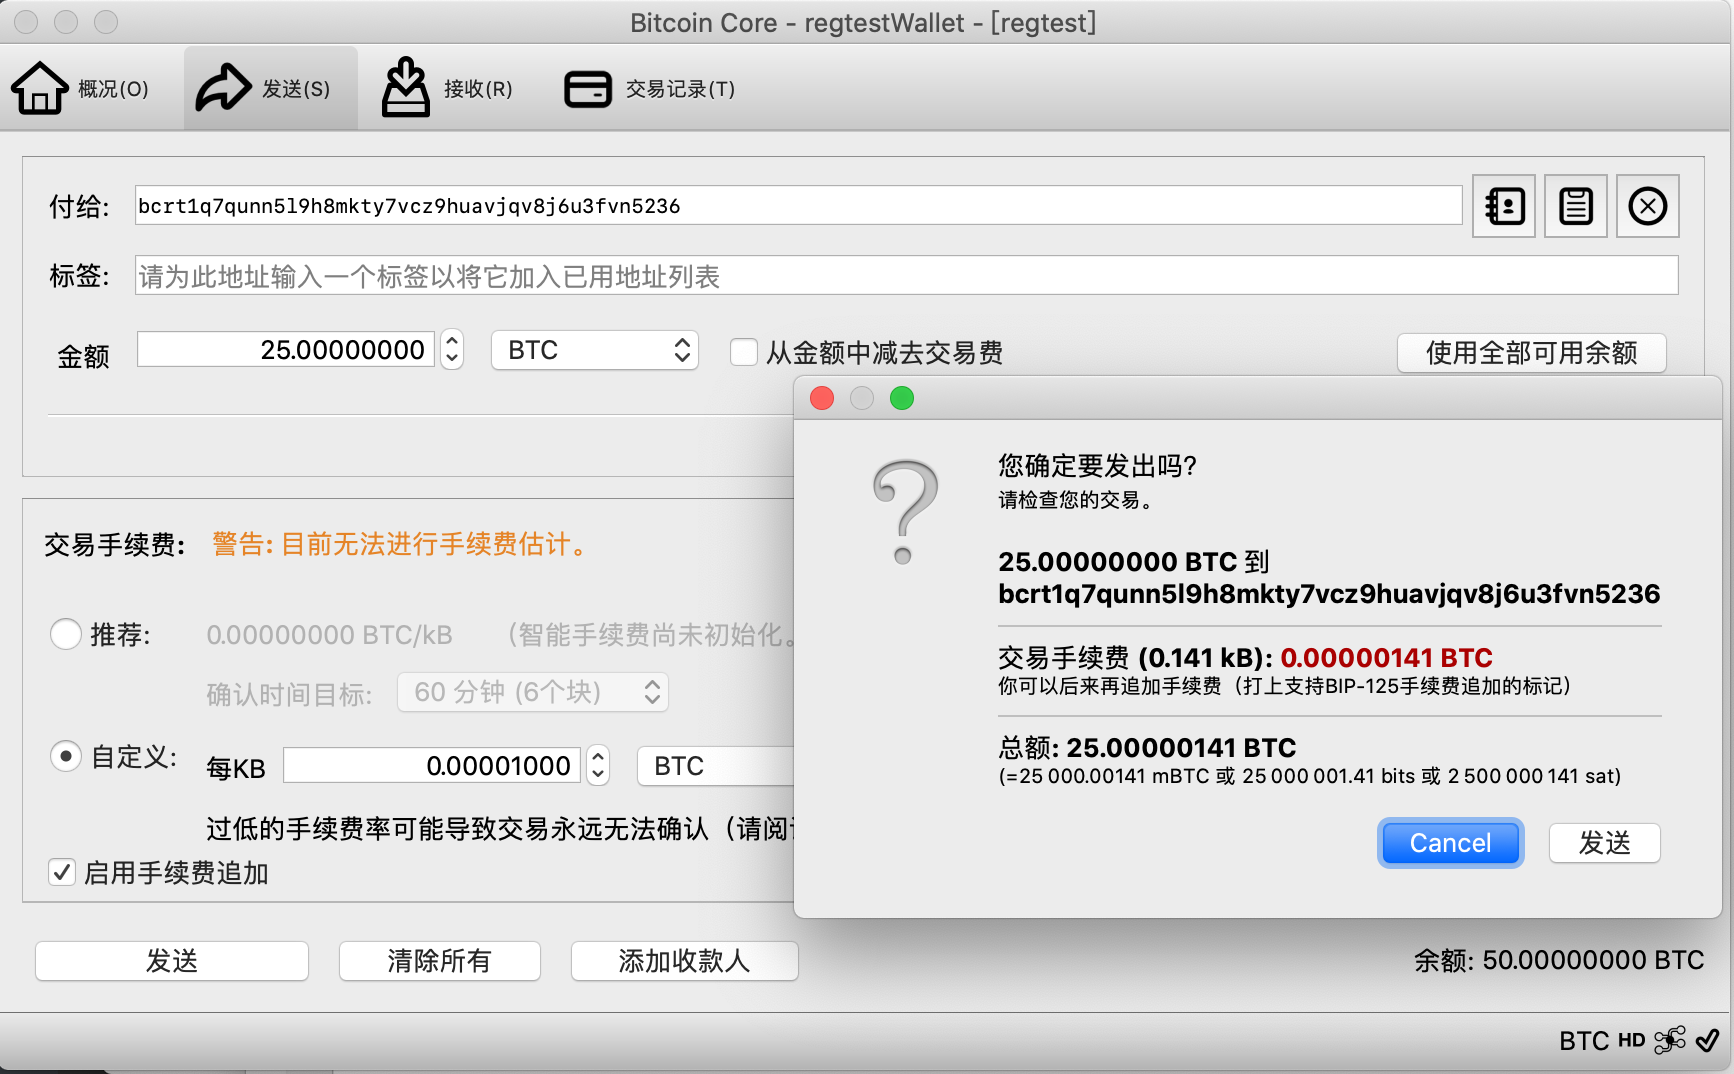Viewport: 1734px width, 1074px height.
Task: Click recipient address in confirmation dialog
Action: tap(1329, 594)
